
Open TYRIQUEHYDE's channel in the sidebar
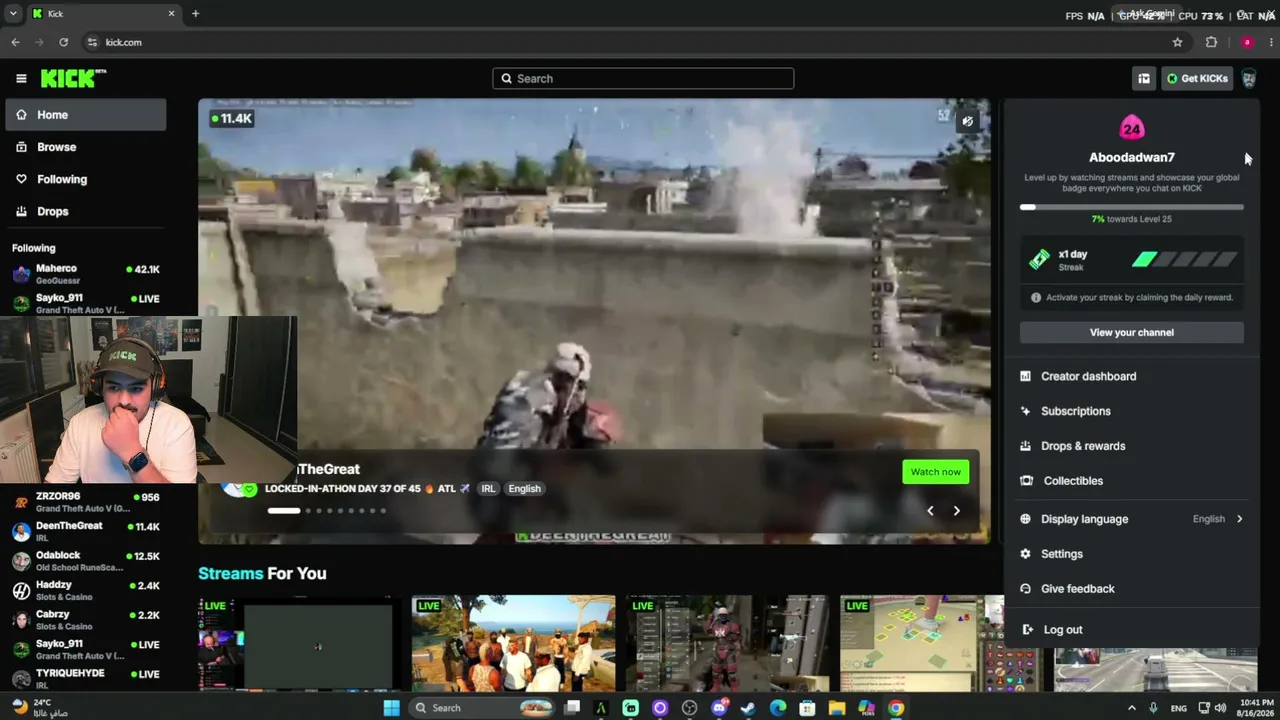pyautogui.click(x=86, y=678)
